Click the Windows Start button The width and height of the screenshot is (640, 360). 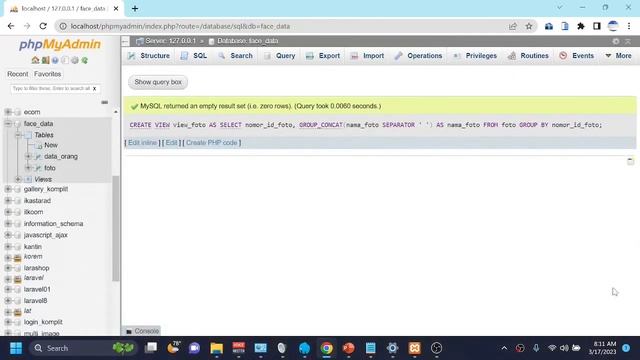coord(16,348)
